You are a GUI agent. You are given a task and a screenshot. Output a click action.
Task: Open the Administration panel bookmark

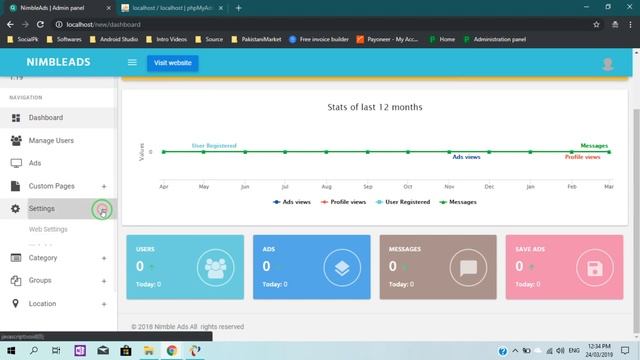[495, 40]
